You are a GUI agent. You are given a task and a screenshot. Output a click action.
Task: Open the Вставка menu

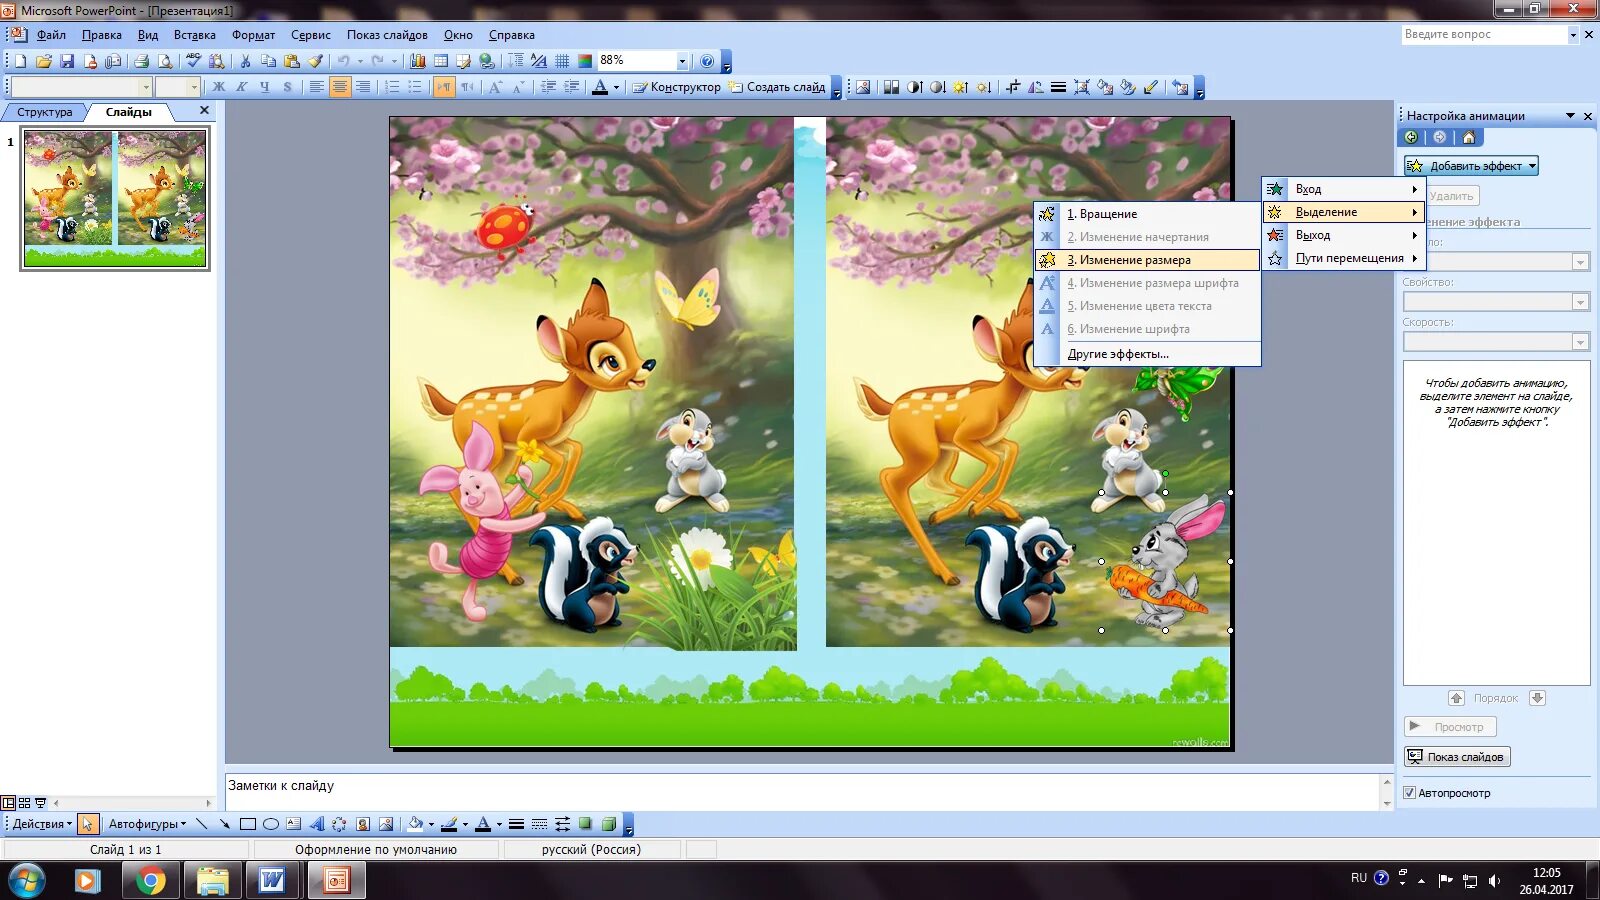195,35
